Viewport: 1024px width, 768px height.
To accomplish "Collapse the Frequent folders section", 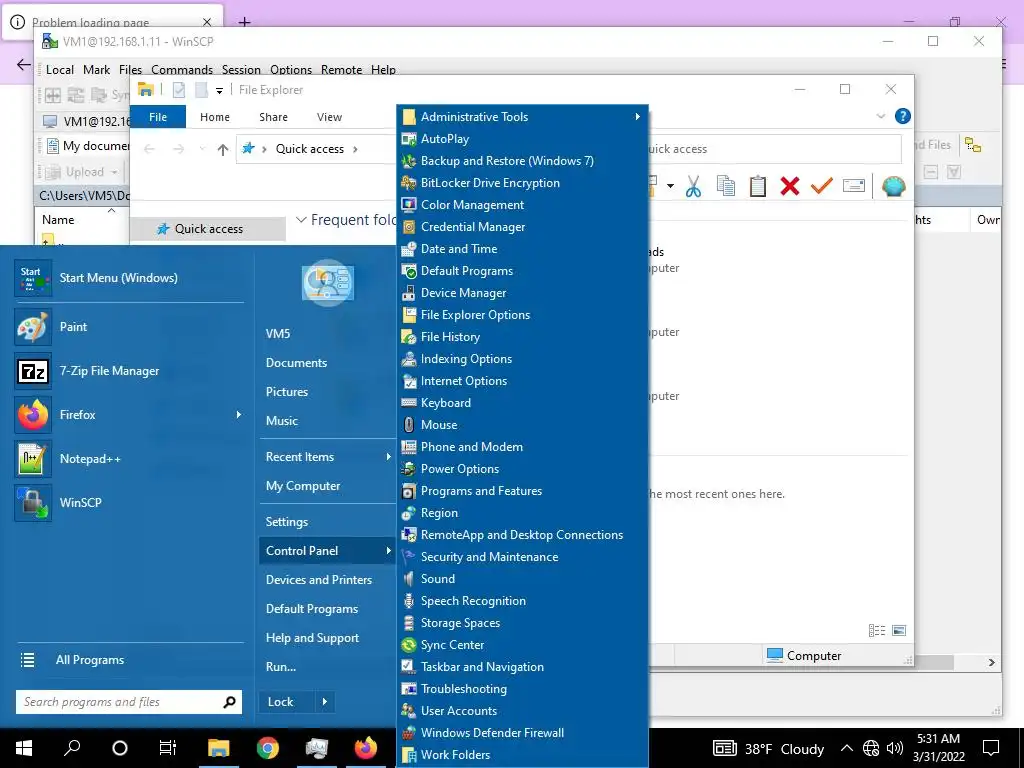I will pyautogui.click(x=301, y=220).
